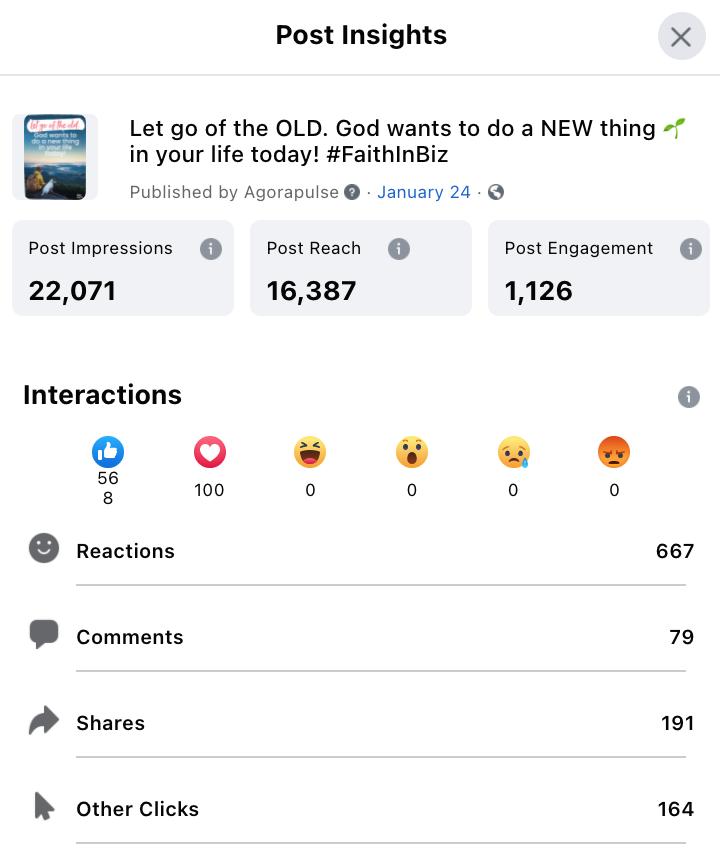Select the public globe privacy icon
This screenshot has width=720, height=862.
click(496, 192)
